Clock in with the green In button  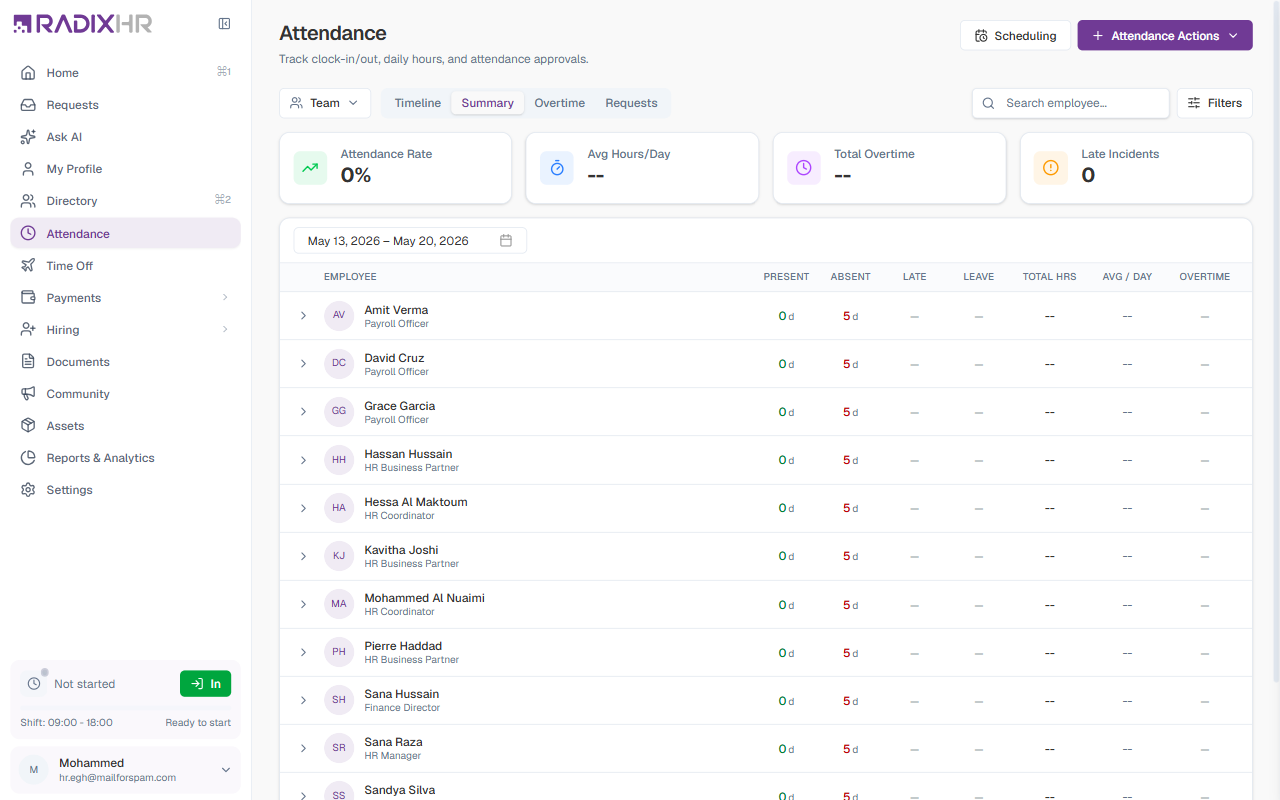pos(205,684)
